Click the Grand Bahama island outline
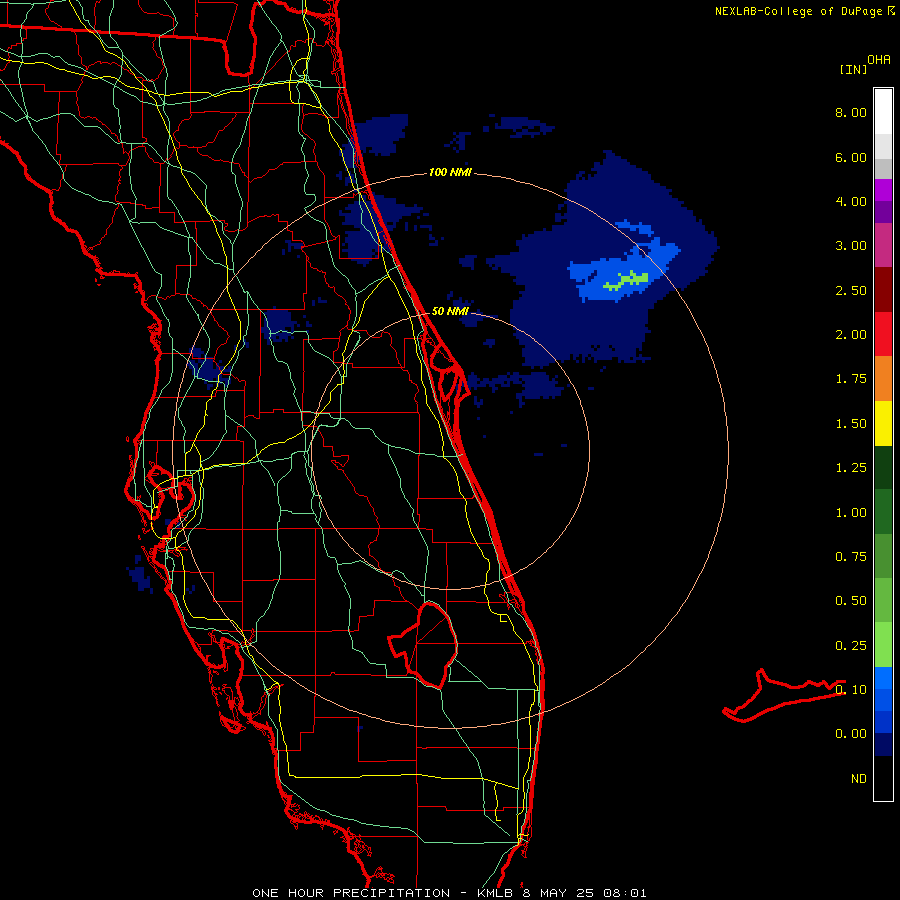Image resolution: width=900 pixels, height=900 pixels. click(783, 696)
